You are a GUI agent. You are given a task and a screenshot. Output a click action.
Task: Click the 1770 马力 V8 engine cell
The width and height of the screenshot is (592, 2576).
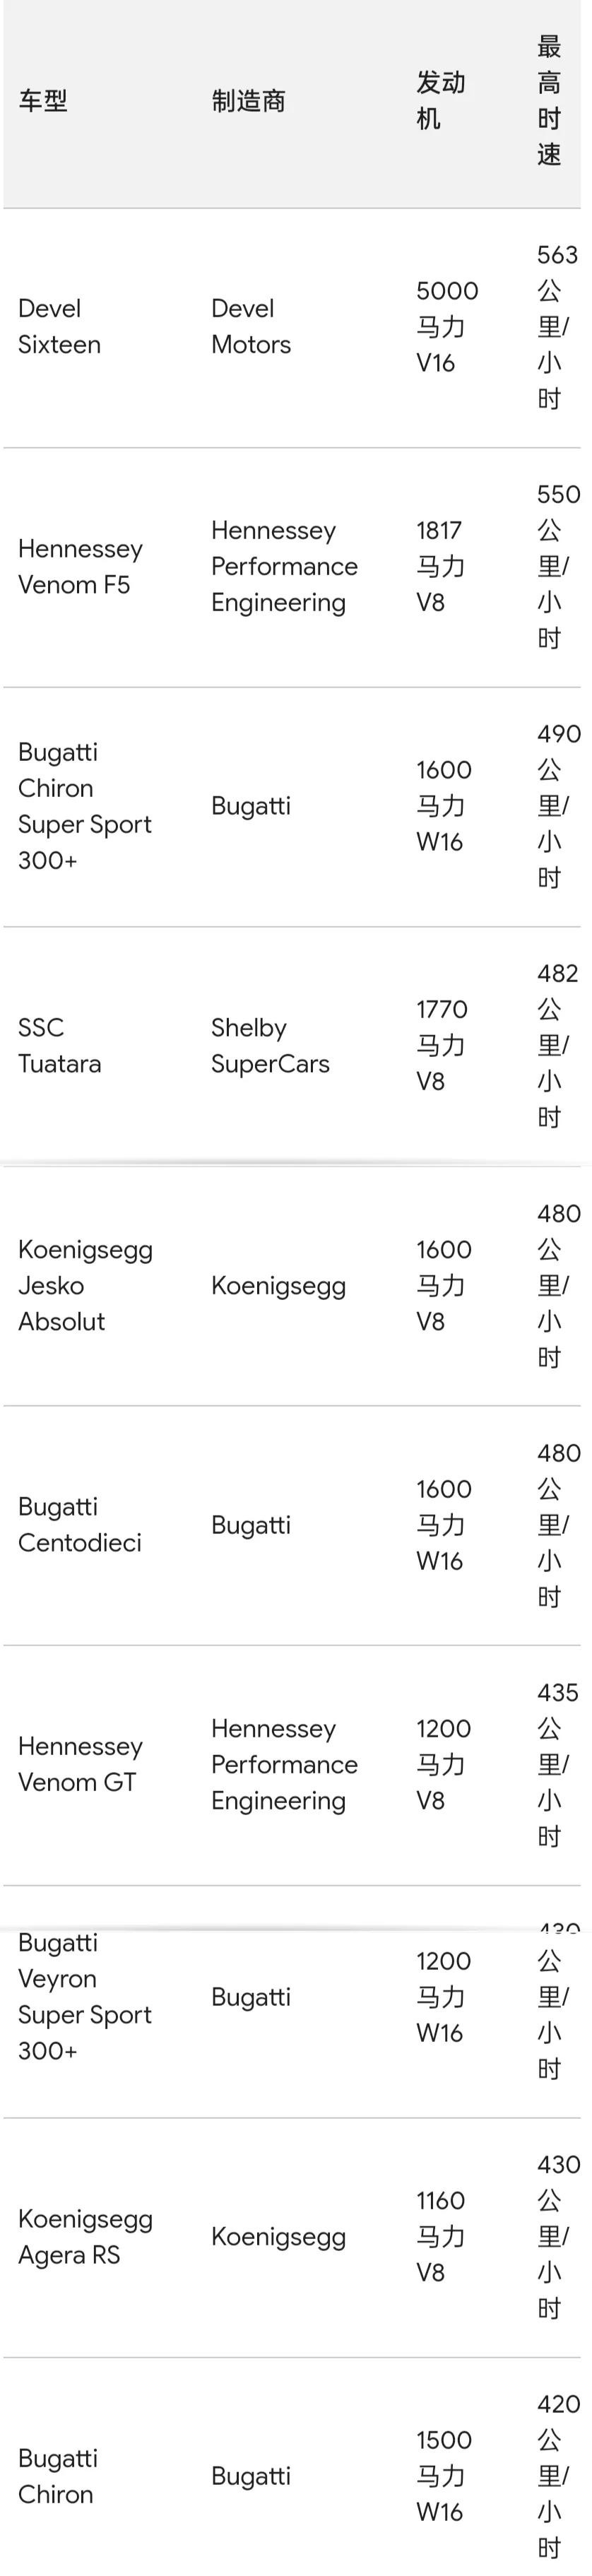pyautogui.click(x=441, y=1046)
